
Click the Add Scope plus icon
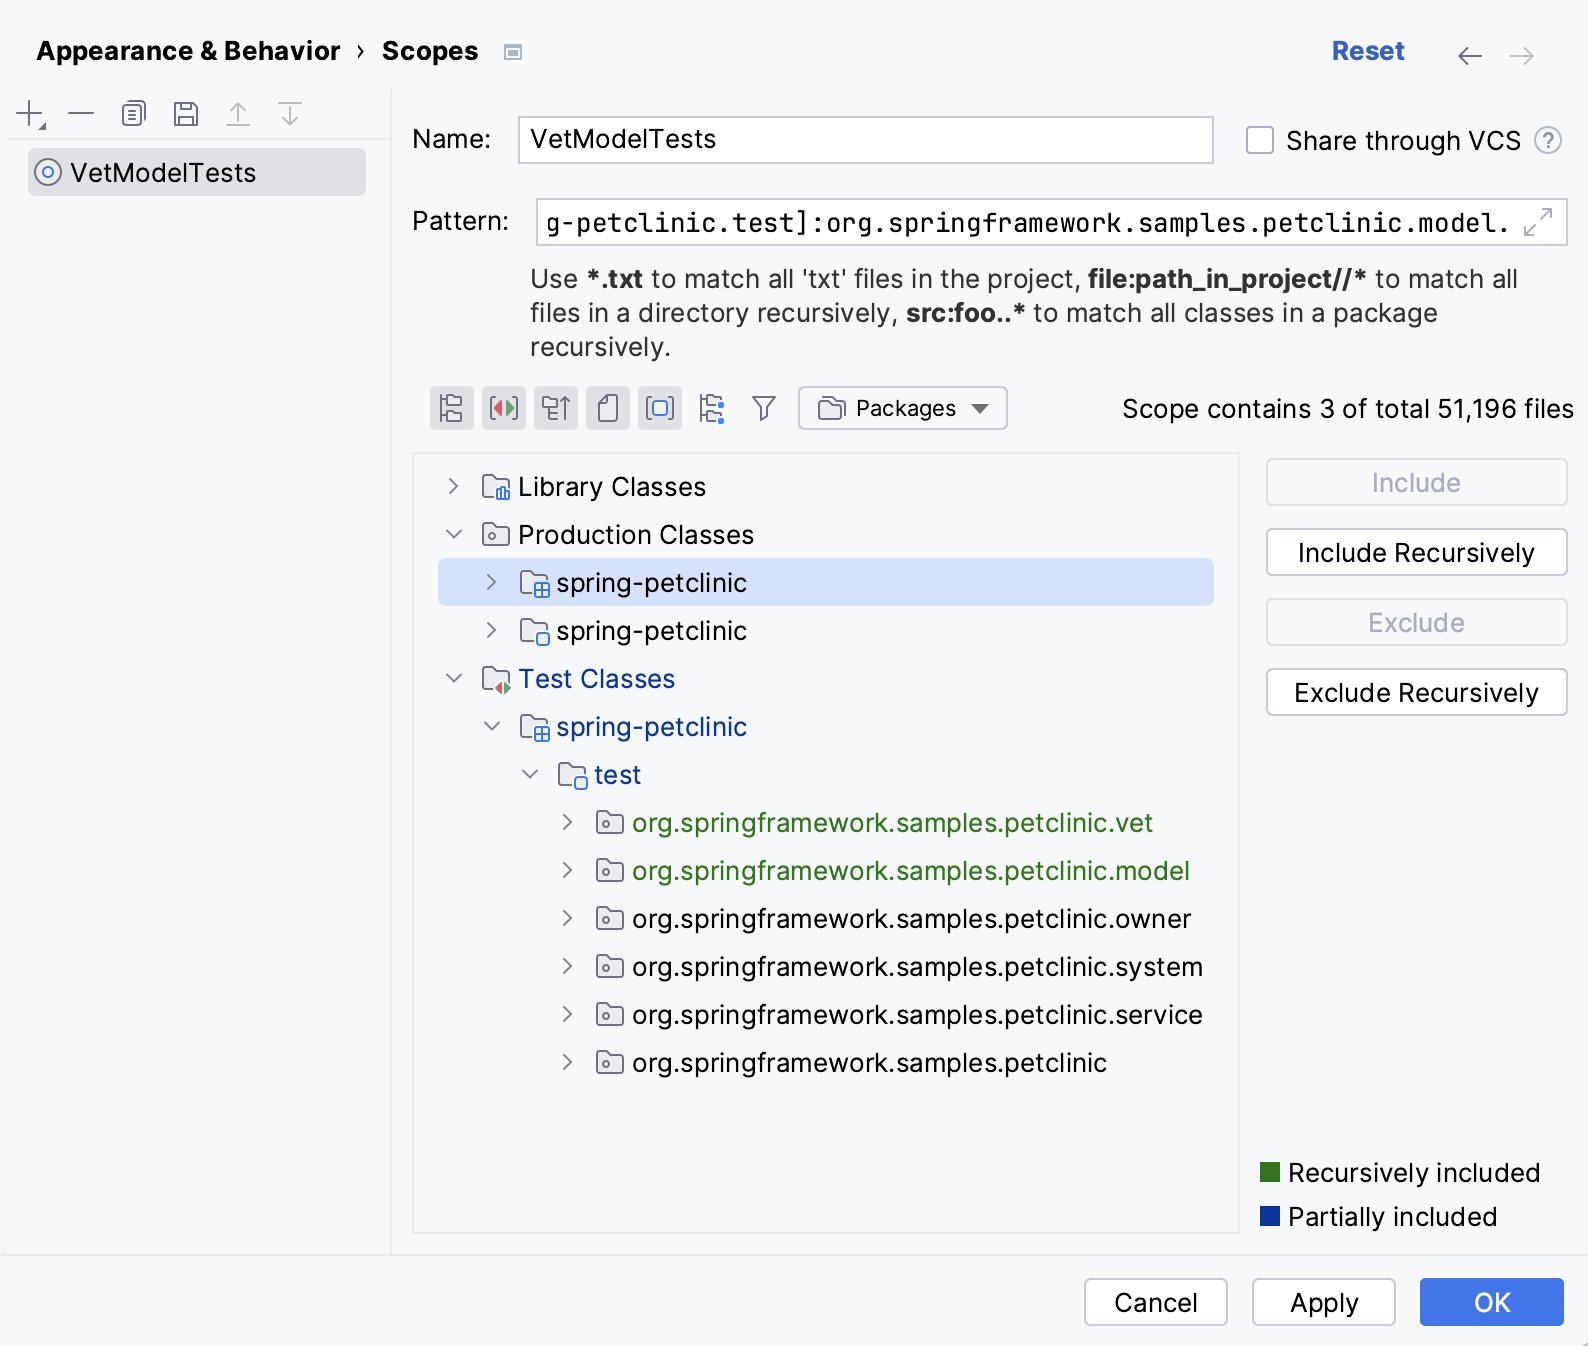coord(30,115)
